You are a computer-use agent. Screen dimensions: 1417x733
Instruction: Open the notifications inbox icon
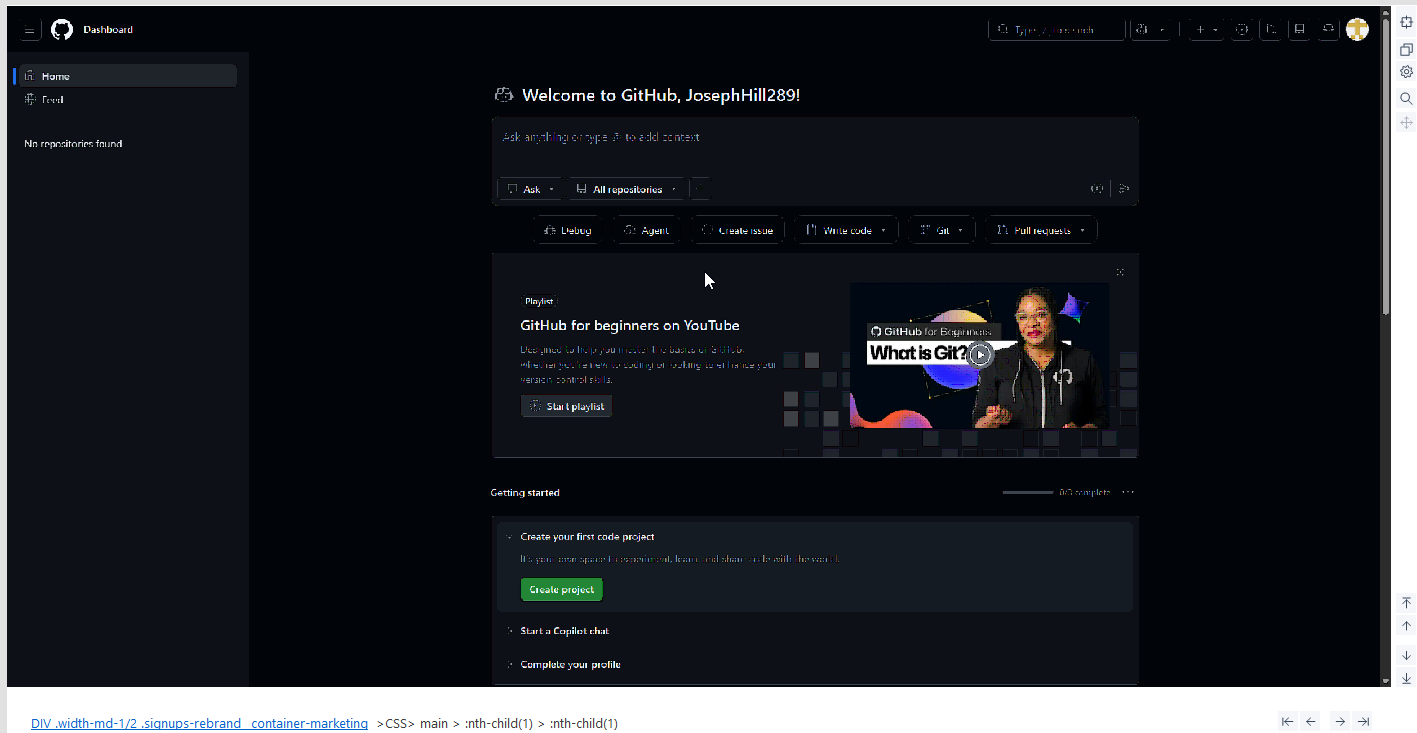coord(1328,30)
